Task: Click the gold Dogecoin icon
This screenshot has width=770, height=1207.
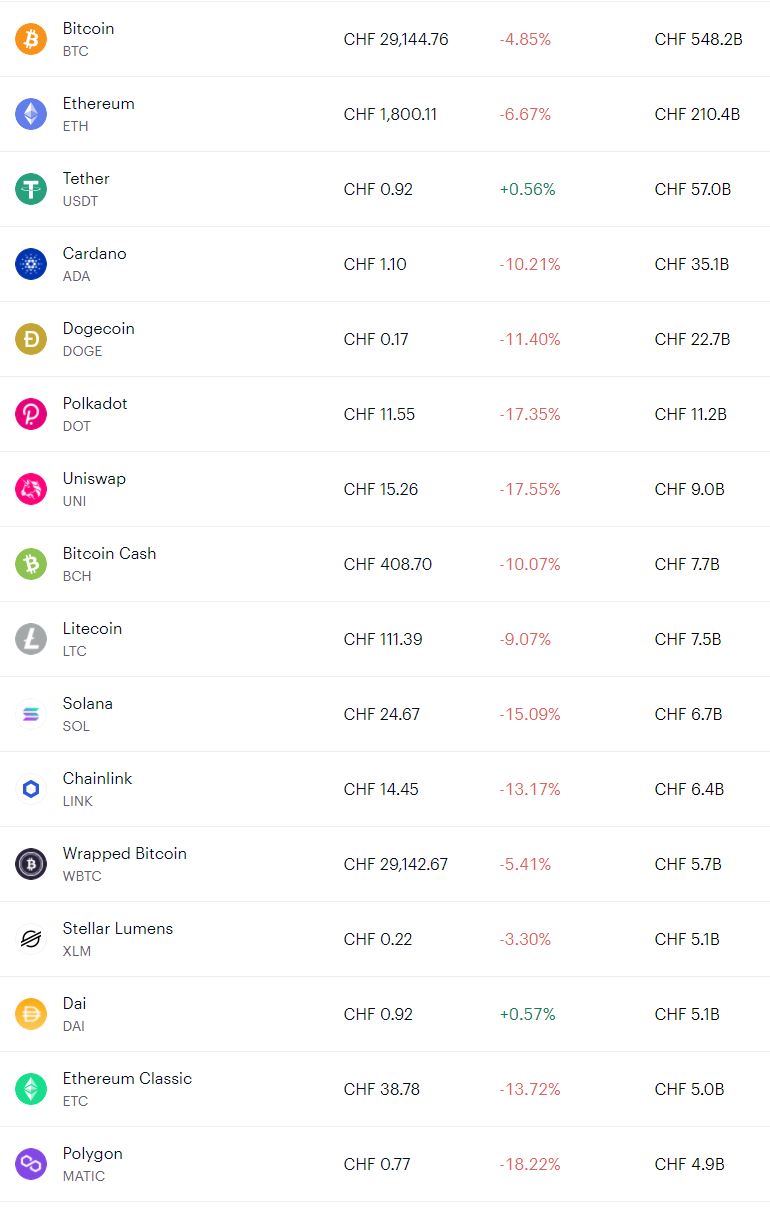Action: pos(31,339)
